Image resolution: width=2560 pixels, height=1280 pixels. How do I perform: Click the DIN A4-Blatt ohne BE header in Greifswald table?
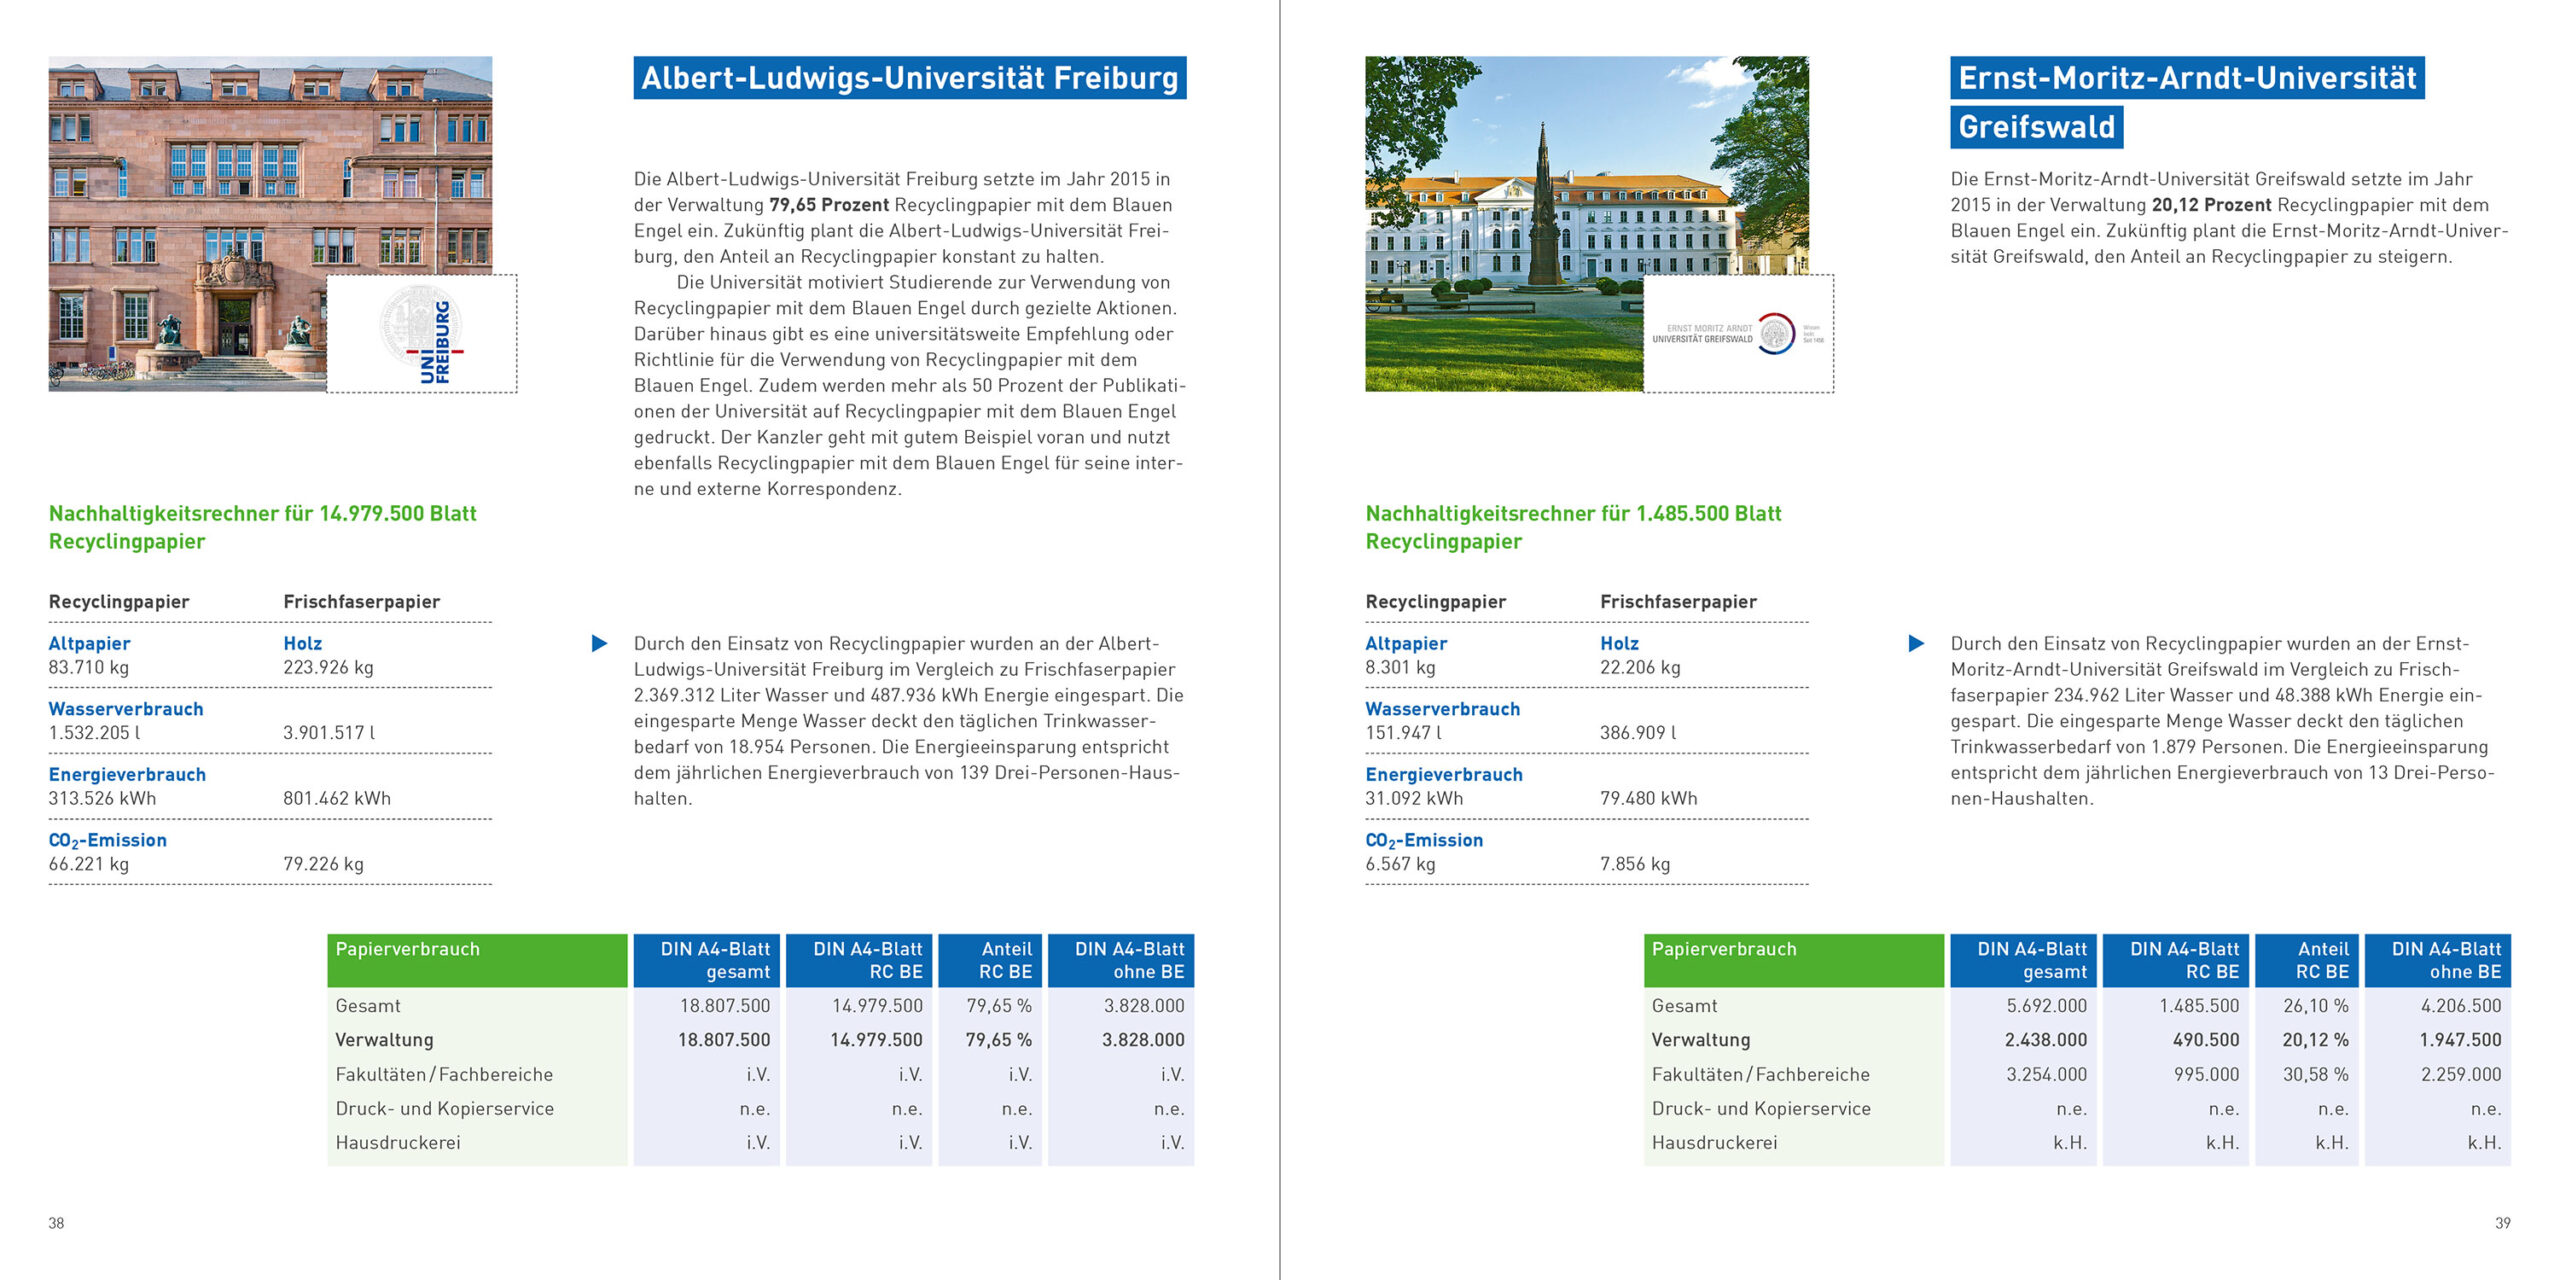pyautogui.click(x=2437, y=960)
